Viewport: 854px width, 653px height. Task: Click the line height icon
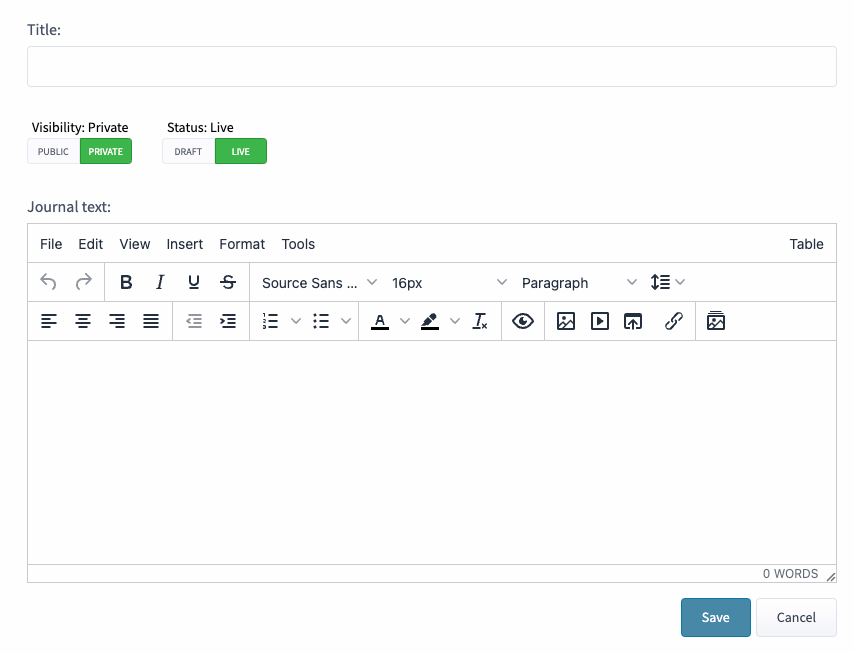click(x=661, y=282)
